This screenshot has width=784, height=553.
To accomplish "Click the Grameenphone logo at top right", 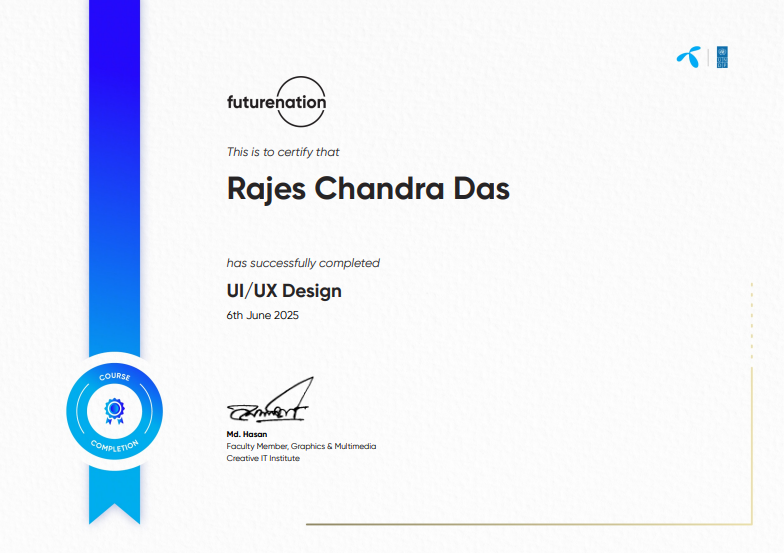I will tap(688, 57).
